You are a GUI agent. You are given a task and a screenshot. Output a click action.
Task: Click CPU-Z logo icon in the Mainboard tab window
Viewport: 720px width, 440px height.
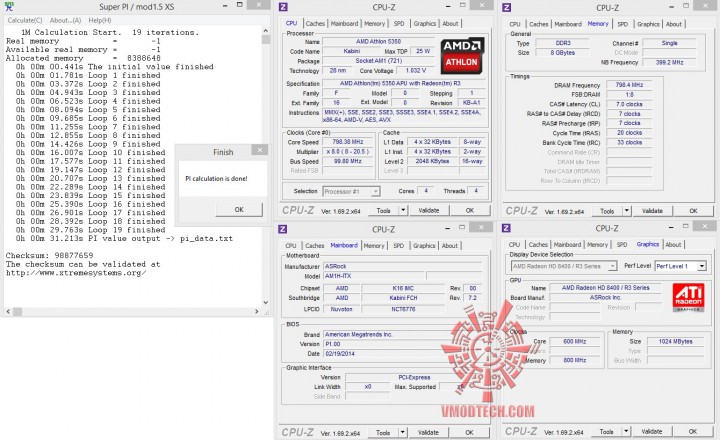pos(283,229)
